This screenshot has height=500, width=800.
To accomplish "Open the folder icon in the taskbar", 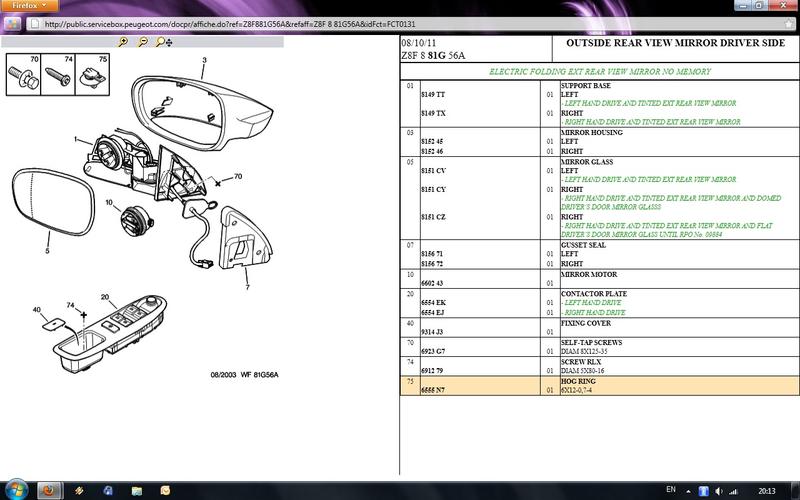I will (x=136, y=491).
